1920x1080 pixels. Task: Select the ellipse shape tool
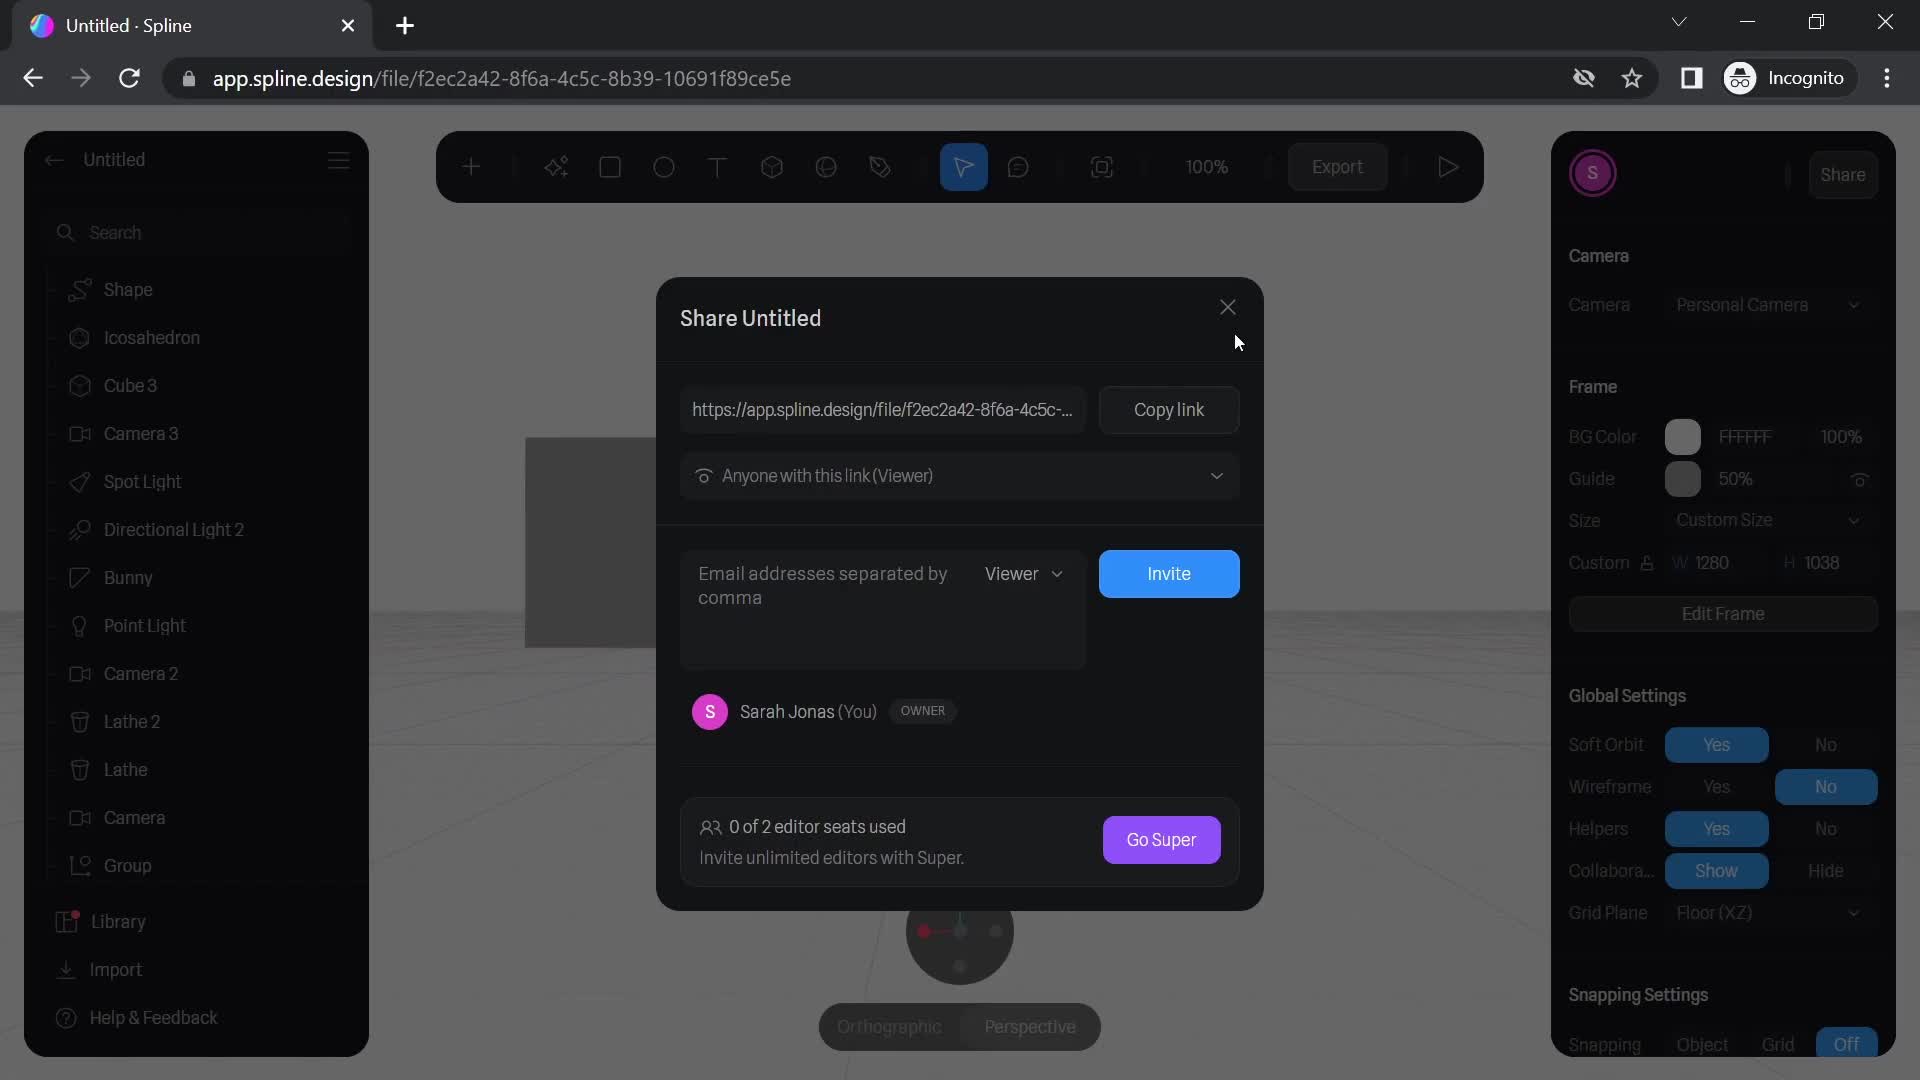663,166
